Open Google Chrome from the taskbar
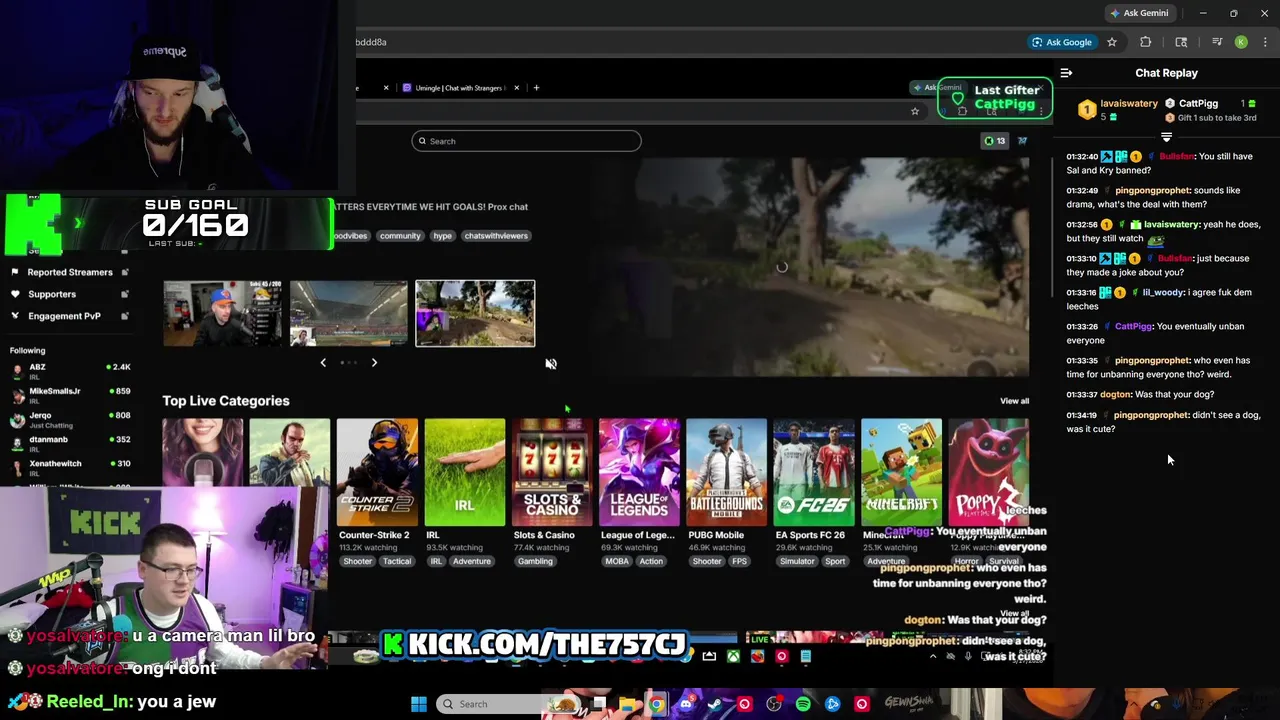 656,704
